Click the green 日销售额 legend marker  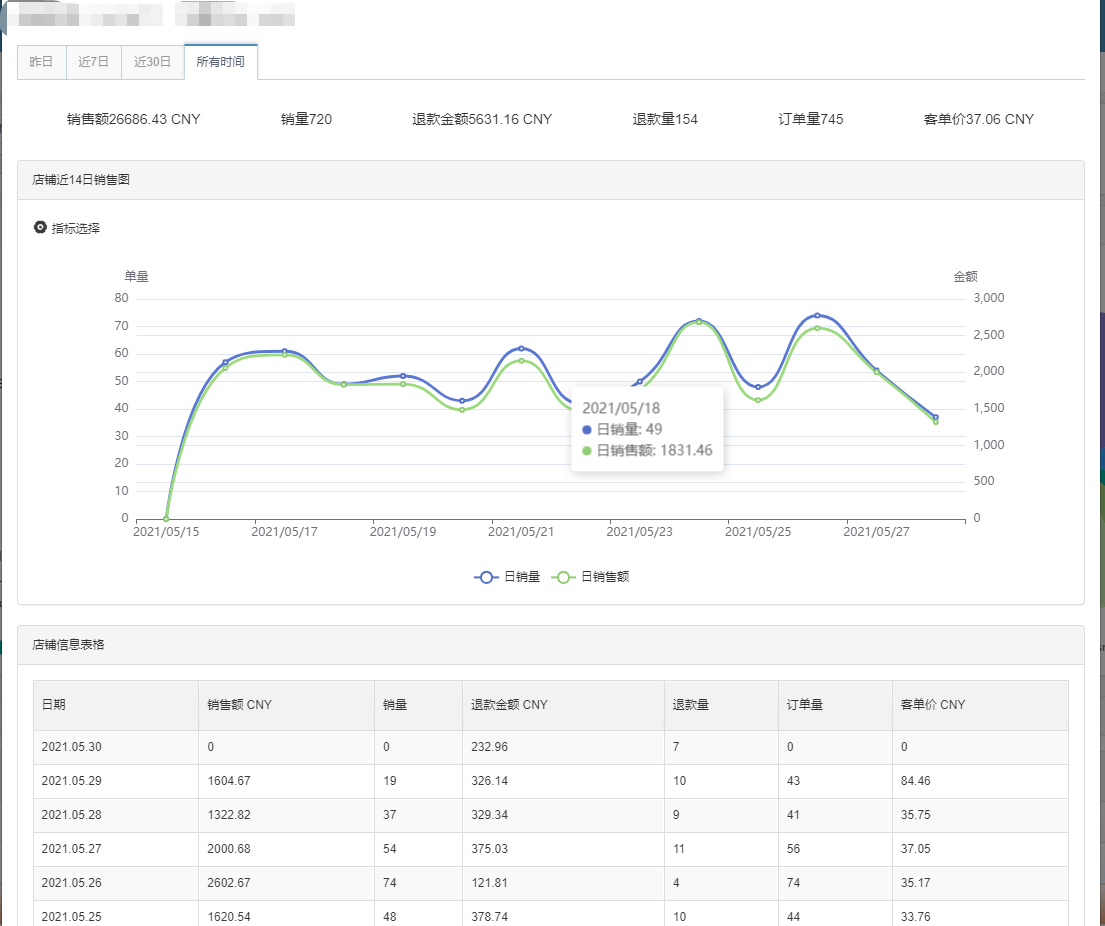coord(564,577)
